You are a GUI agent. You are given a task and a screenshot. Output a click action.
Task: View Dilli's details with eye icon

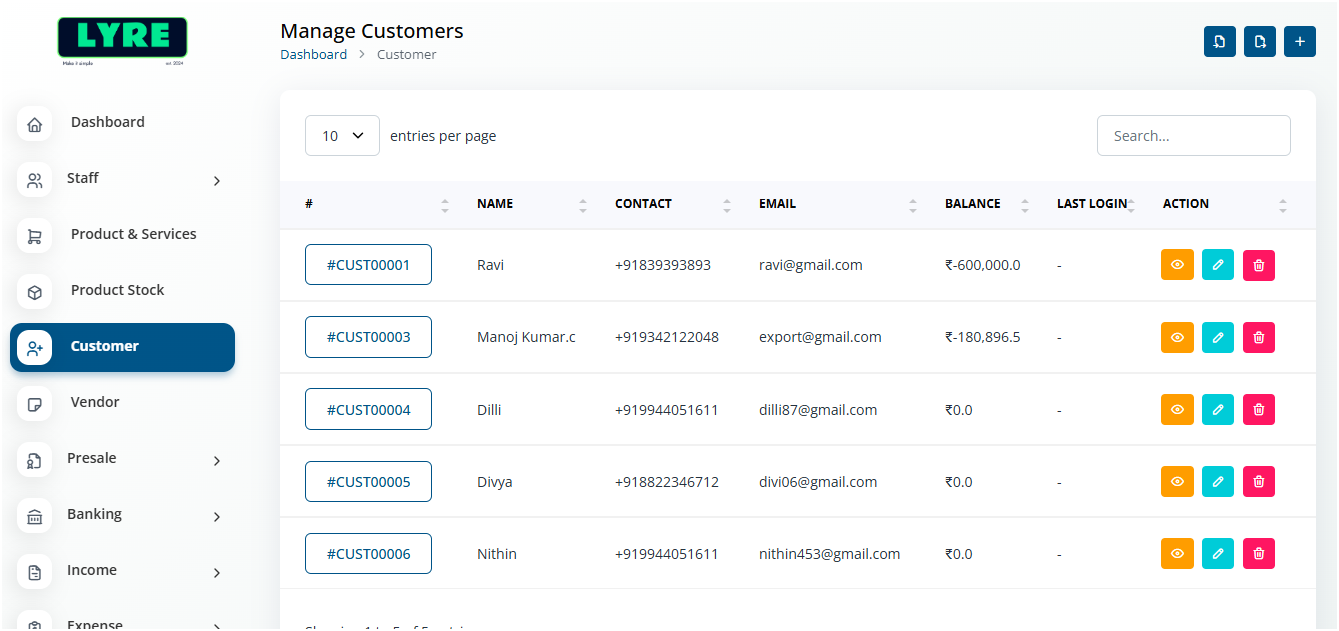[1177, 409]
